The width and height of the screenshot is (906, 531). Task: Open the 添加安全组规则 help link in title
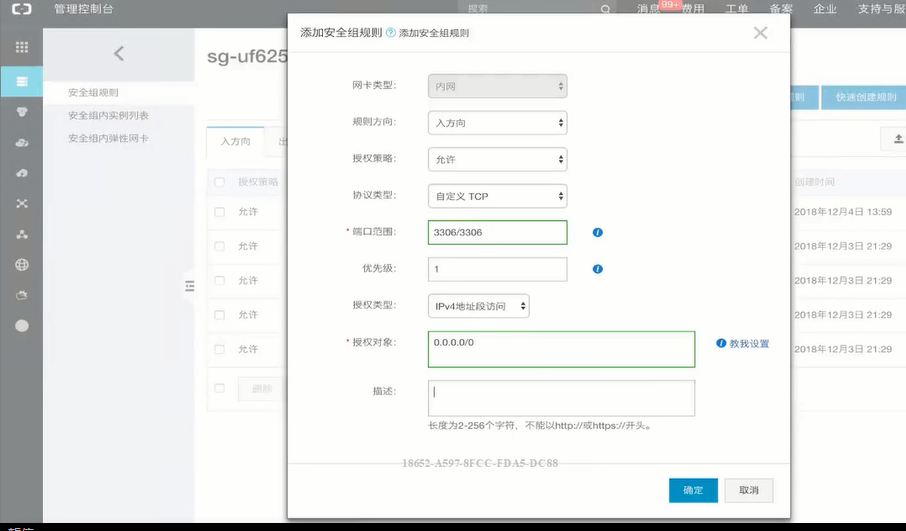click(x=433, y=33)
